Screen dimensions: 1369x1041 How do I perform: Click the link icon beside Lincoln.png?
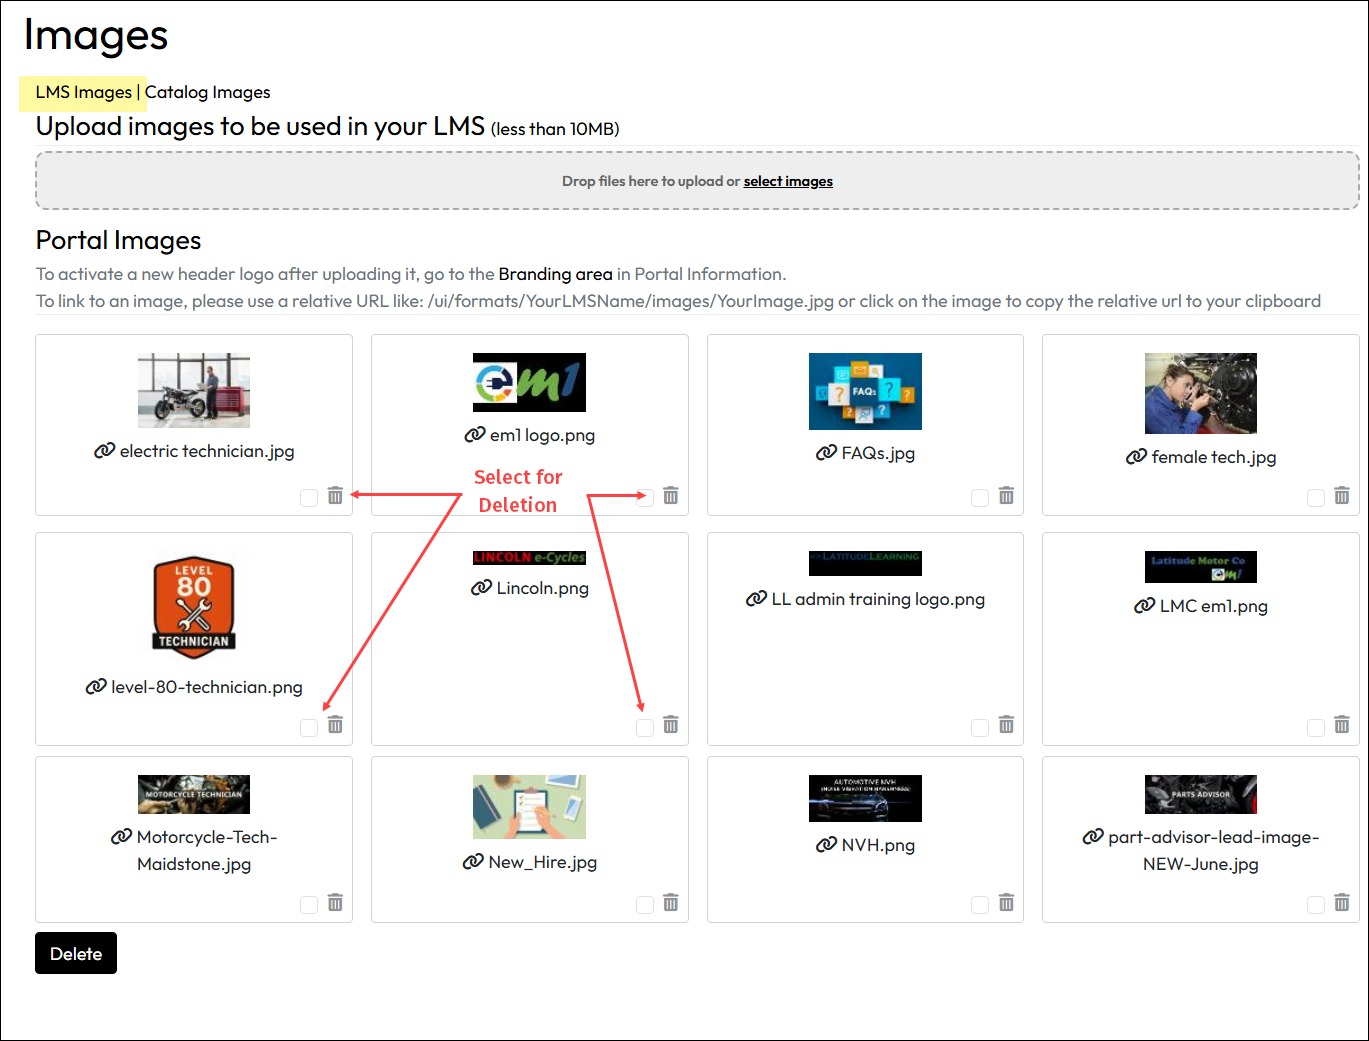coord(481,588)
